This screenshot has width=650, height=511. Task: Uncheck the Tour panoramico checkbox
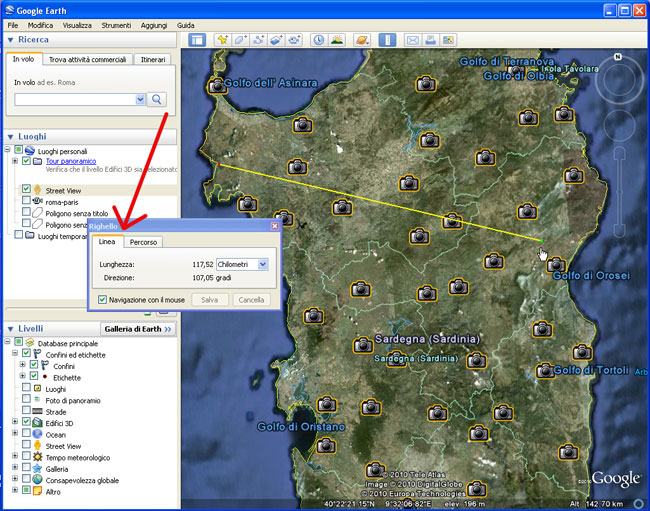[x=26, y=160]
